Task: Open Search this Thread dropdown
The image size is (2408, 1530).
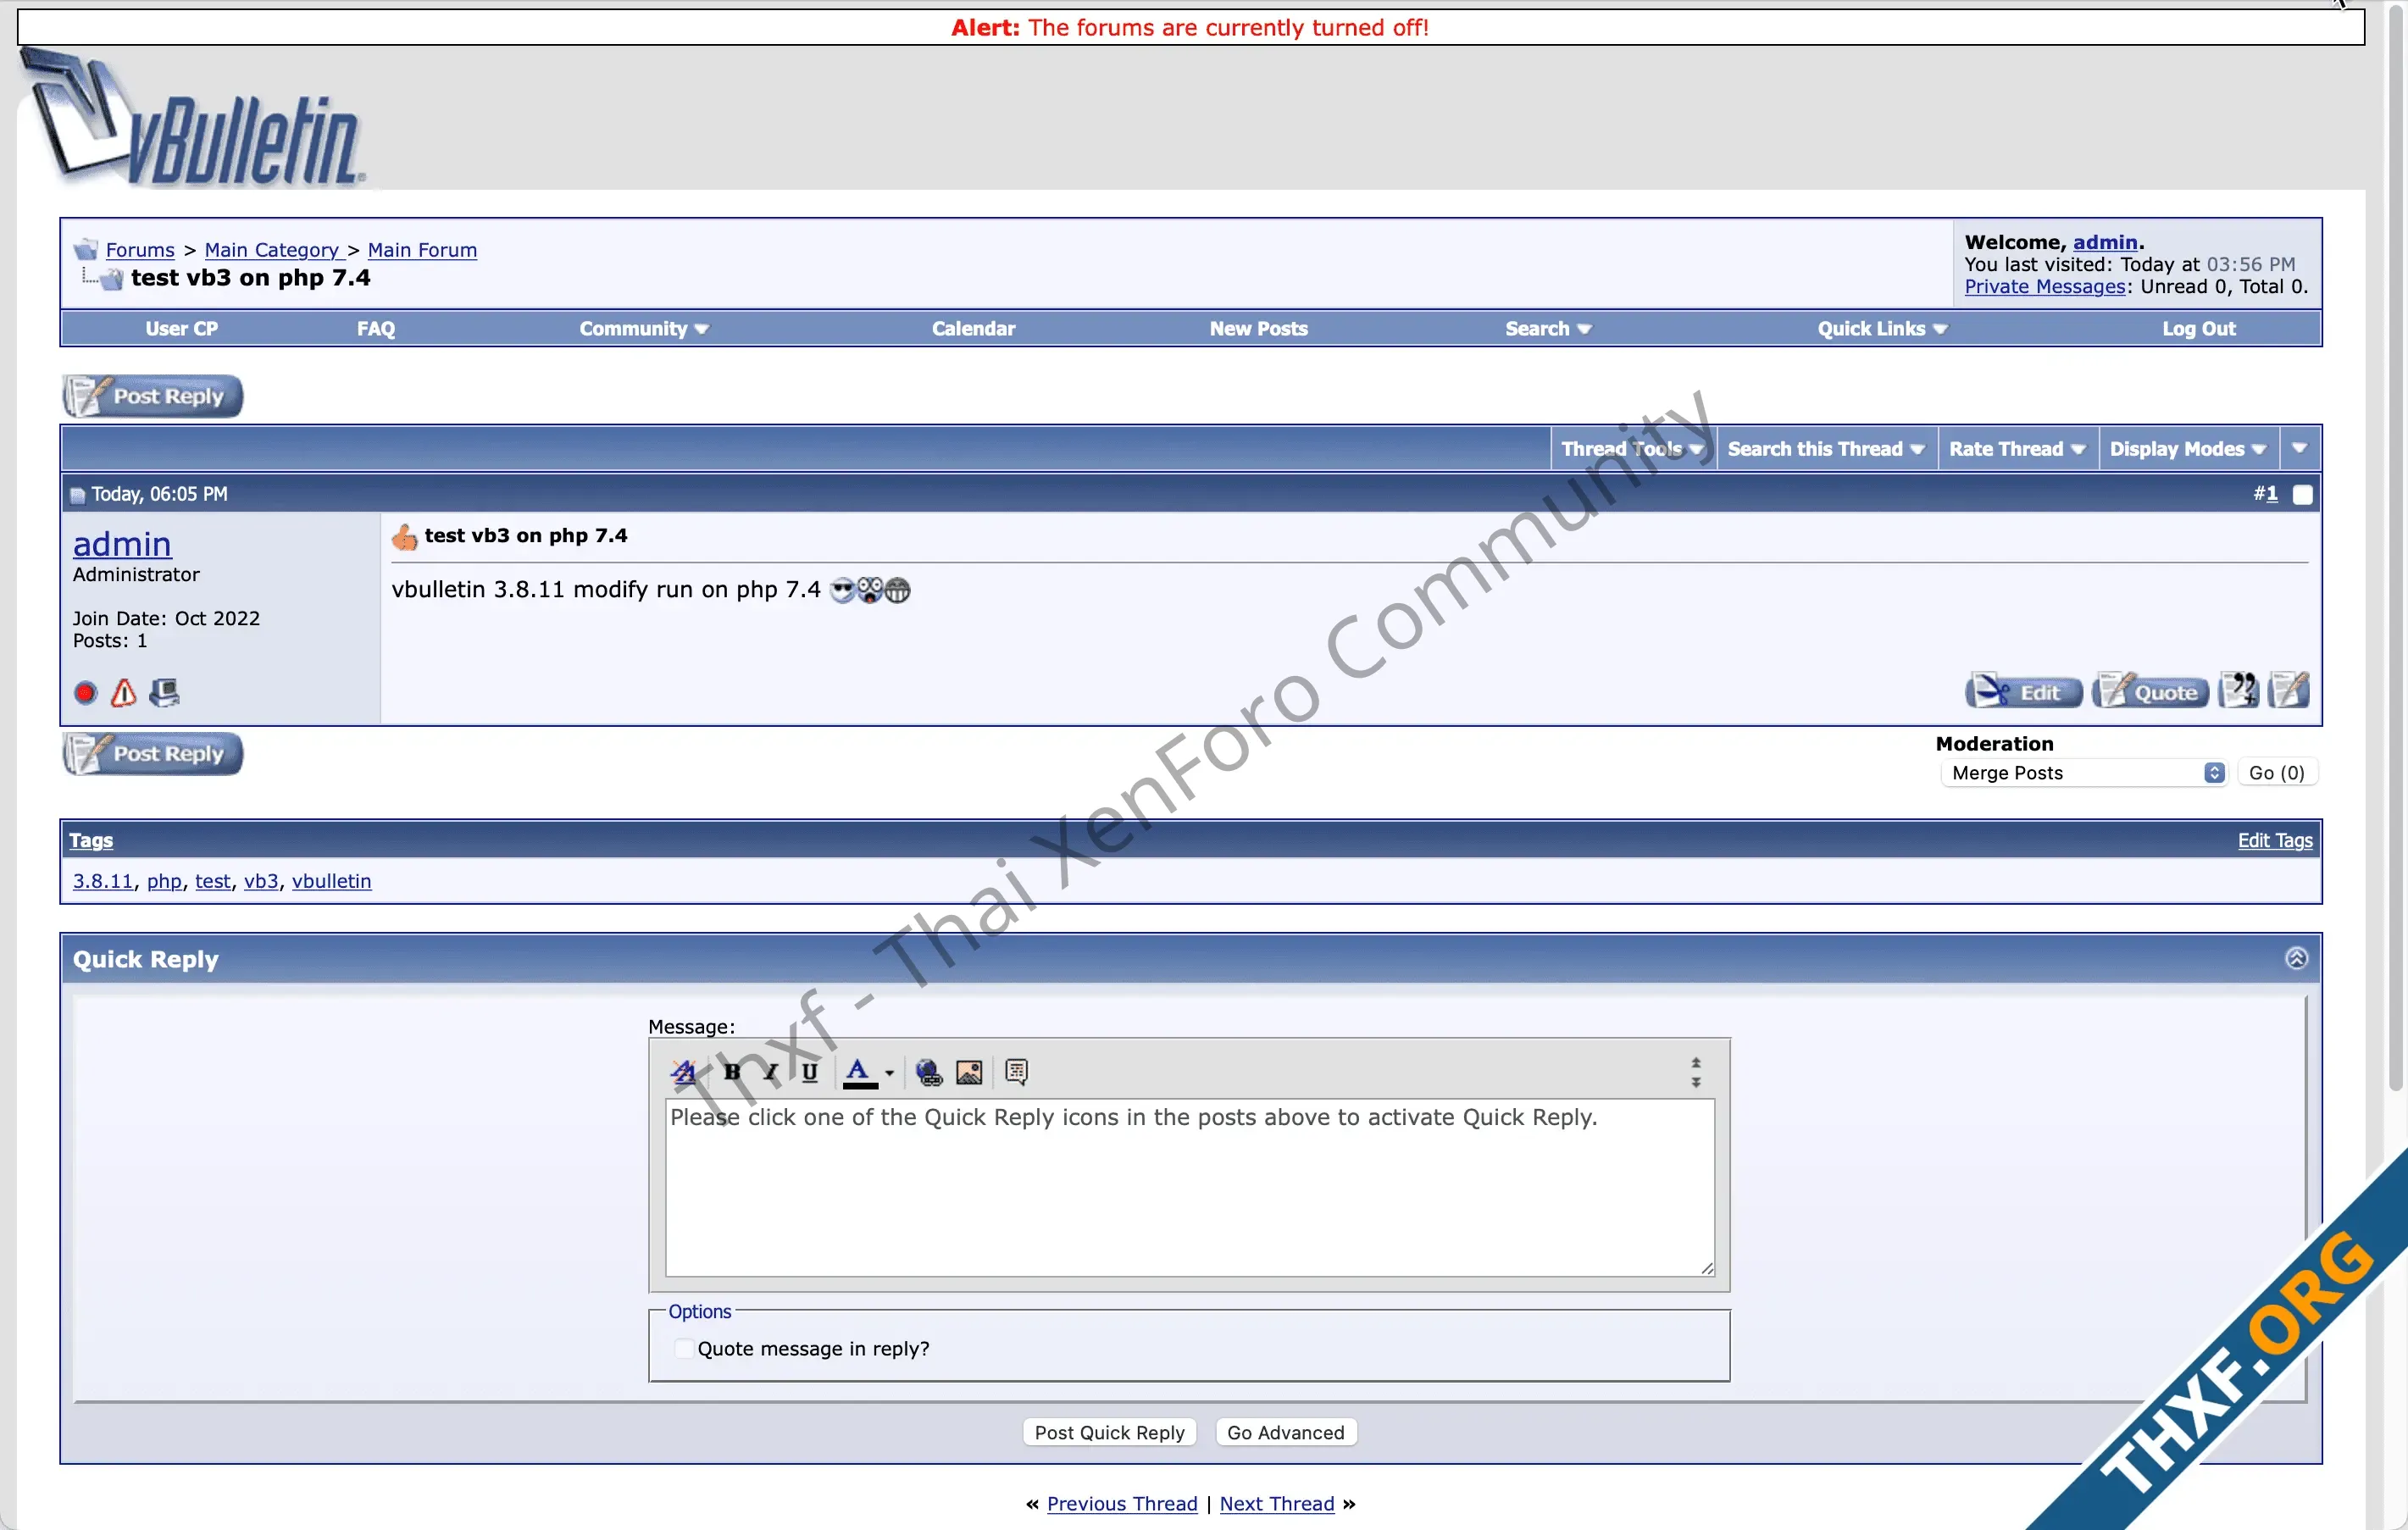Action: 1826,449
